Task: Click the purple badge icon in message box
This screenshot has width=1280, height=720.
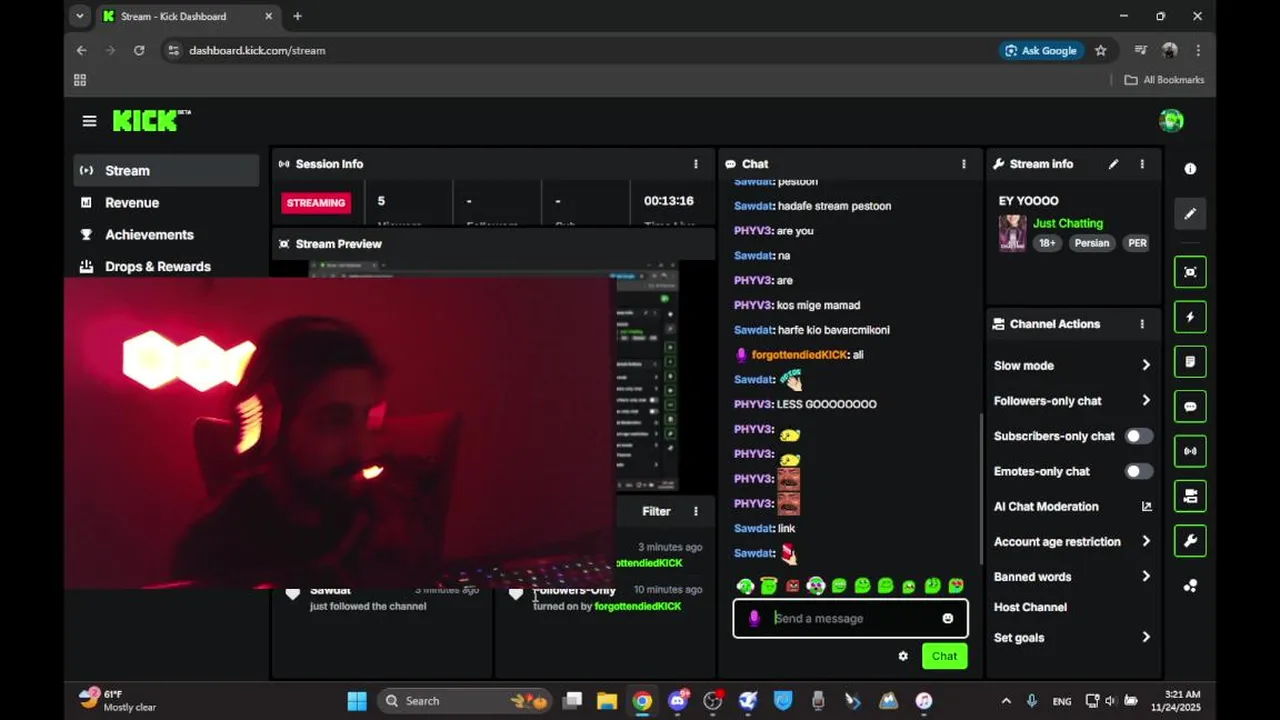Action: coord(754,618)
